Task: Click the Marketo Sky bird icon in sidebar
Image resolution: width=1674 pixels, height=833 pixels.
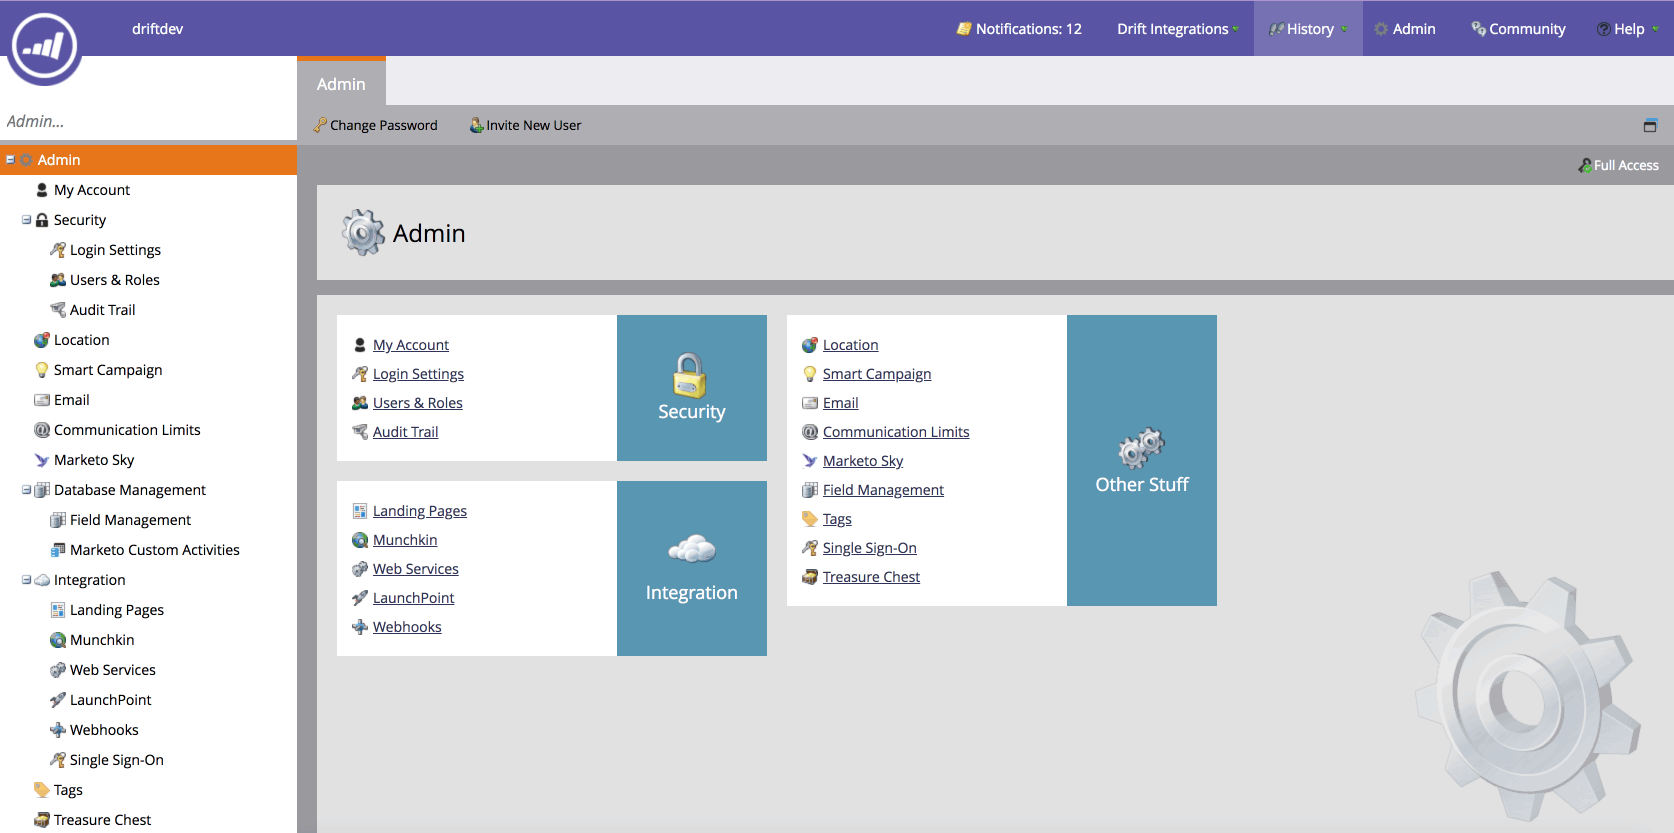Action: [x=42, y=460]
